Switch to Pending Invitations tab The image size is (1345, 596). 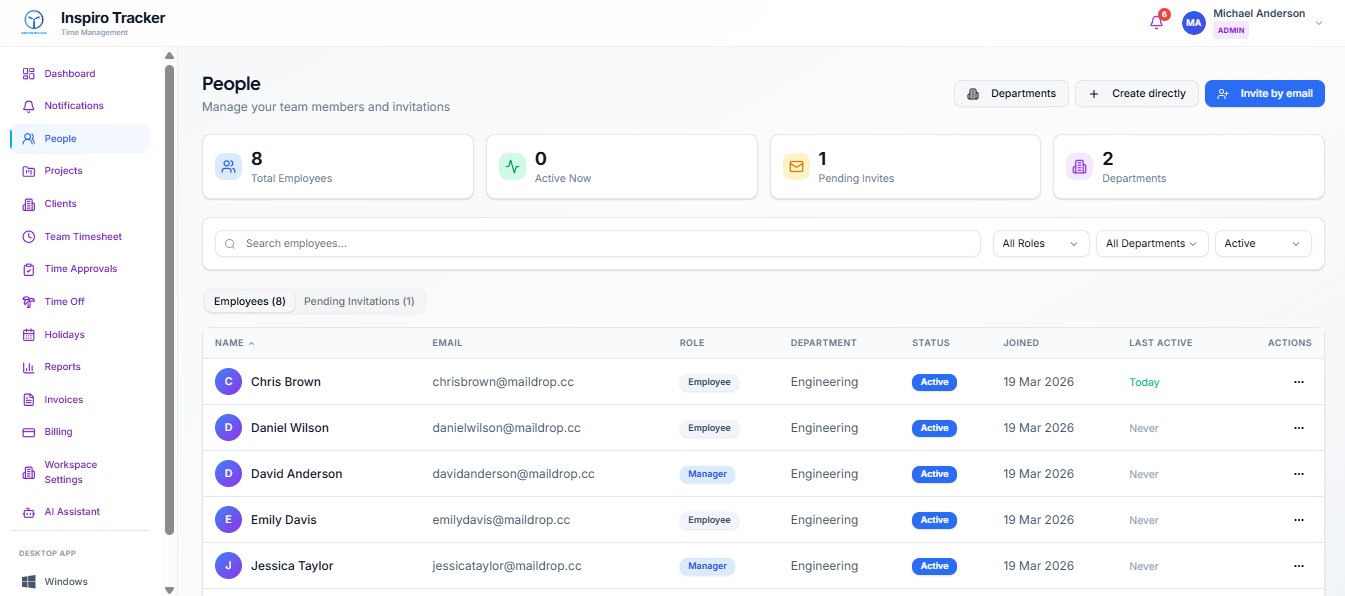[x=359, y=301]
